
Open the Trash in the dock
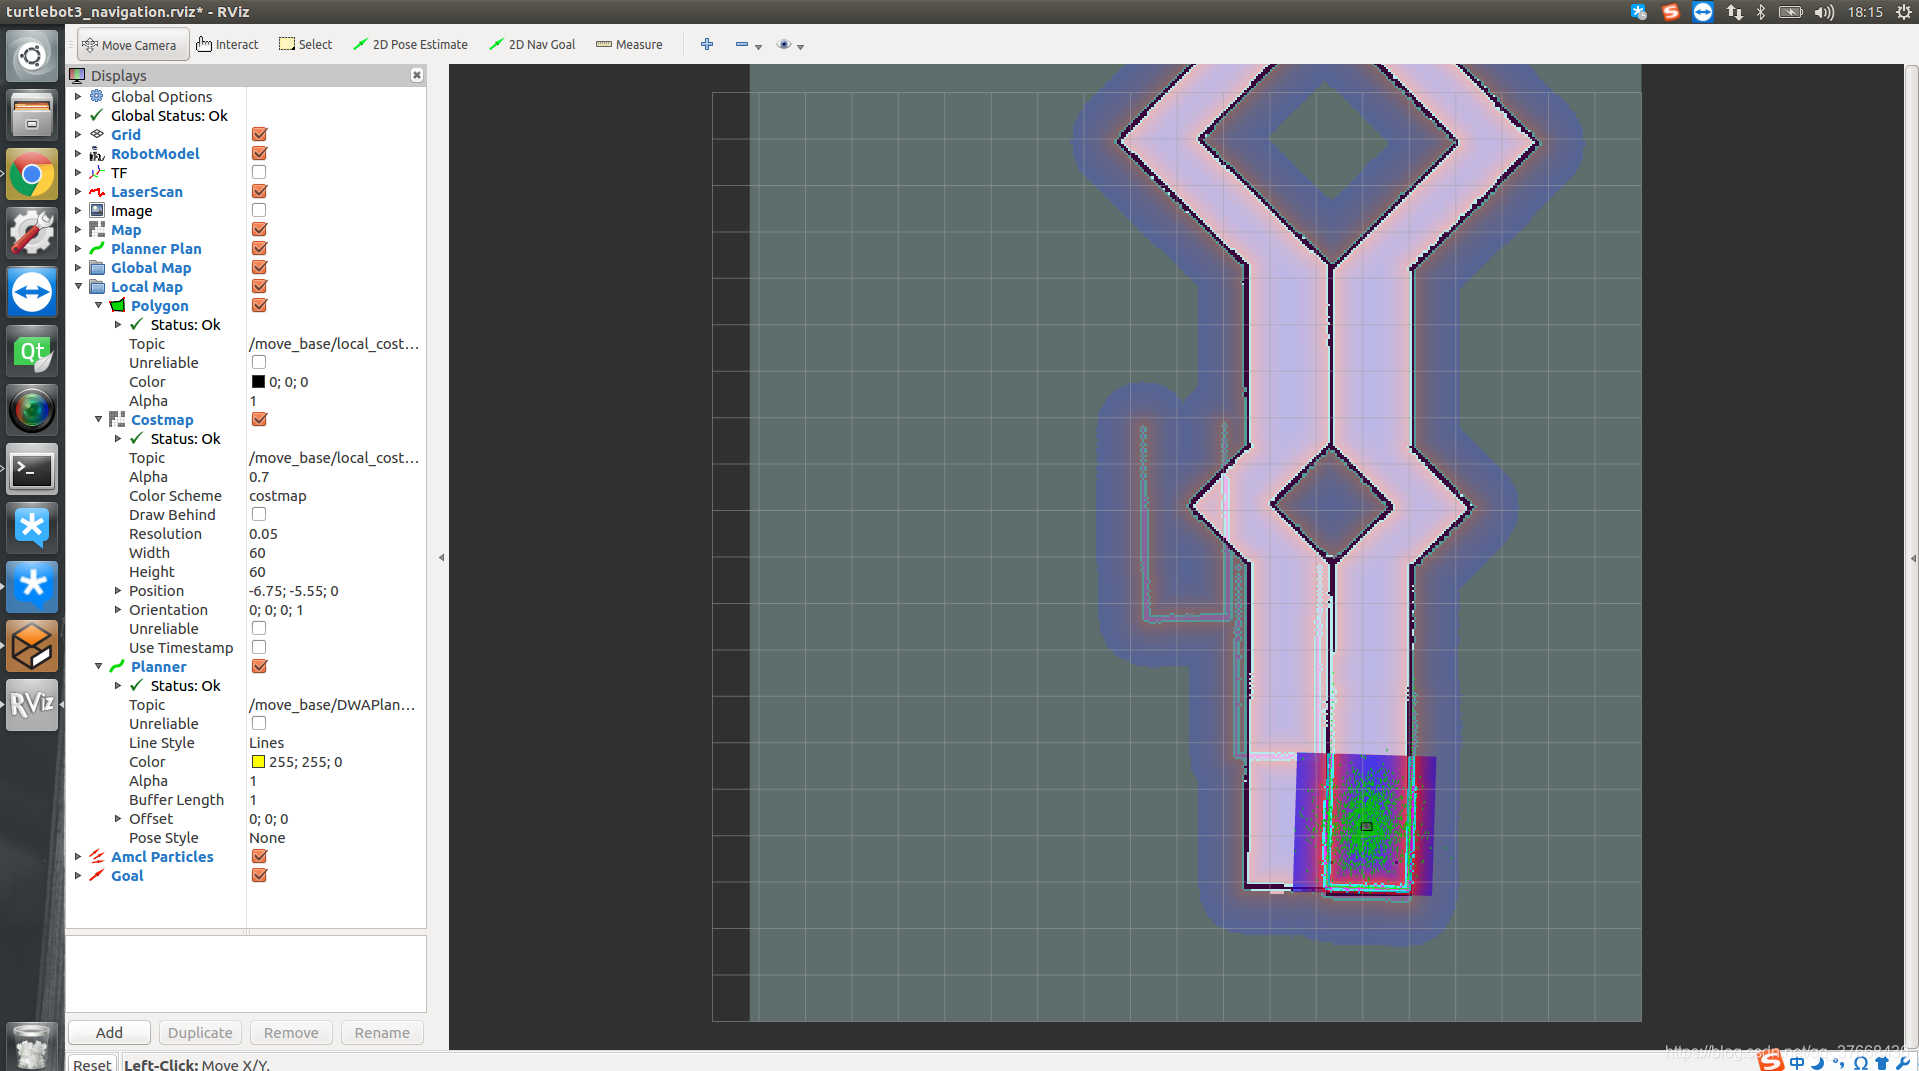click(x=32, y=1046)
